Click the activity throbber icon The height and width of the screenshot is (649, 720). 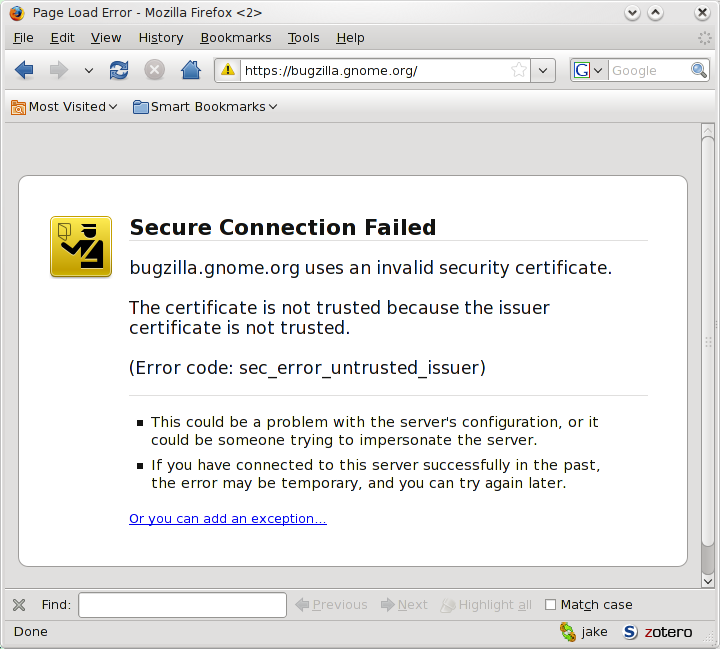click(x=704, y=38)
